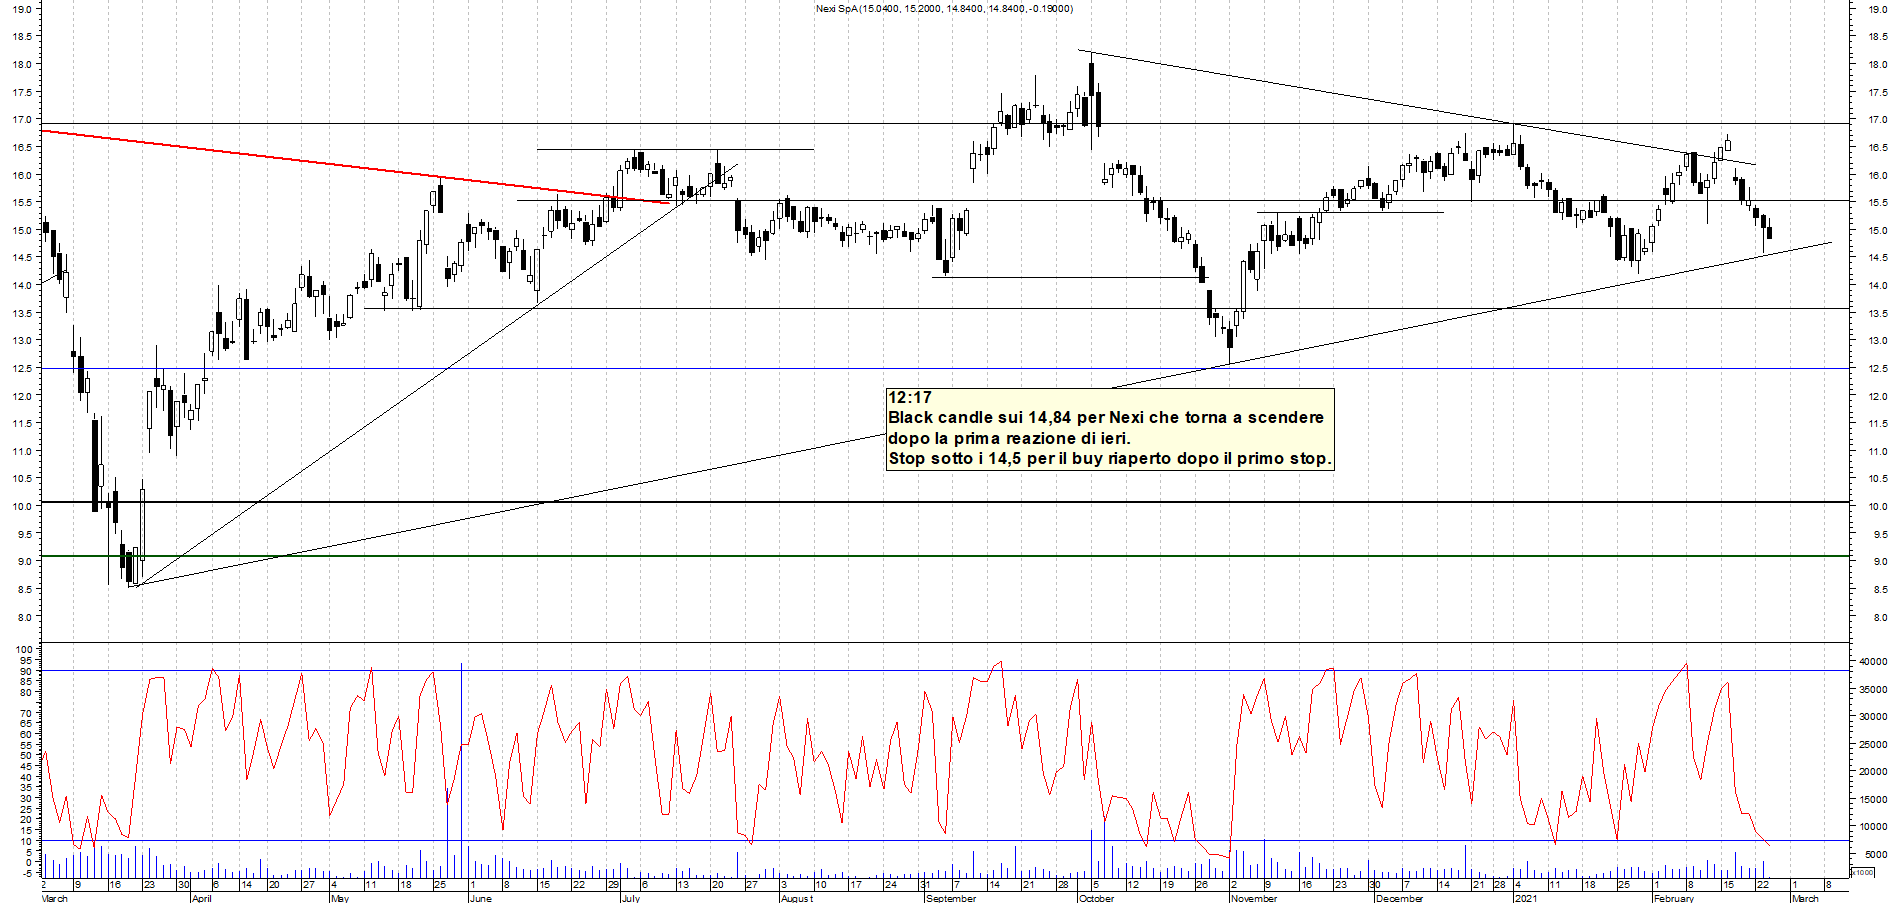
Task: Click the 15000 volume scale label
Action: tap(1873, 799)
